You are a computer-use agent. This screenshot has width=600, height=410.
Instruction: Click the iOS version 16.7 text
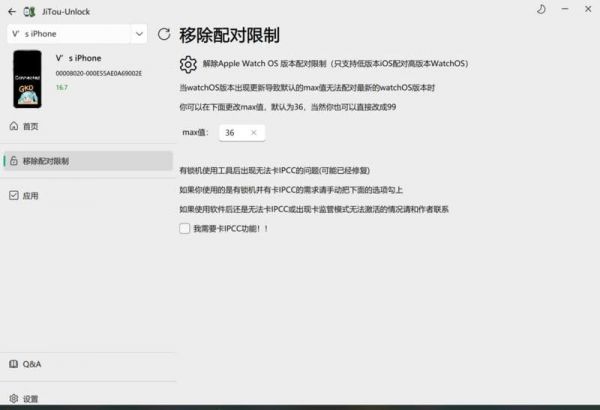click(x=62, y=87)
